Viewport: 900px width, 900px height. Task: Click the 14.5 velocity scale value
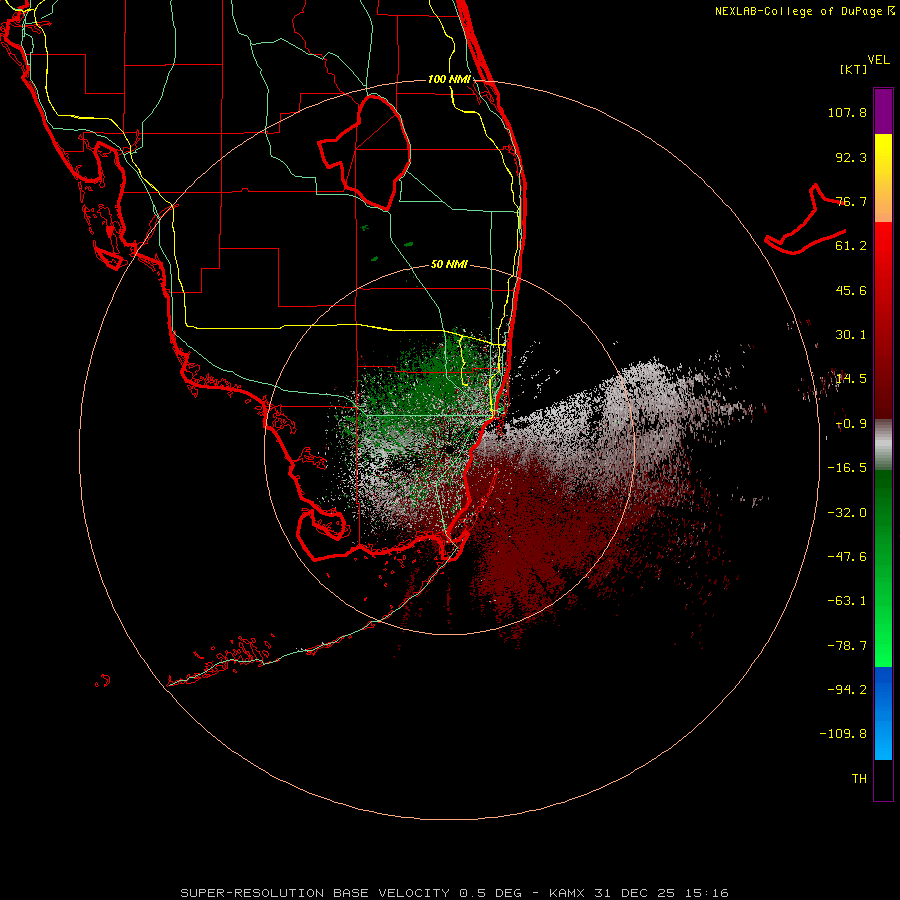coord(851,379)
